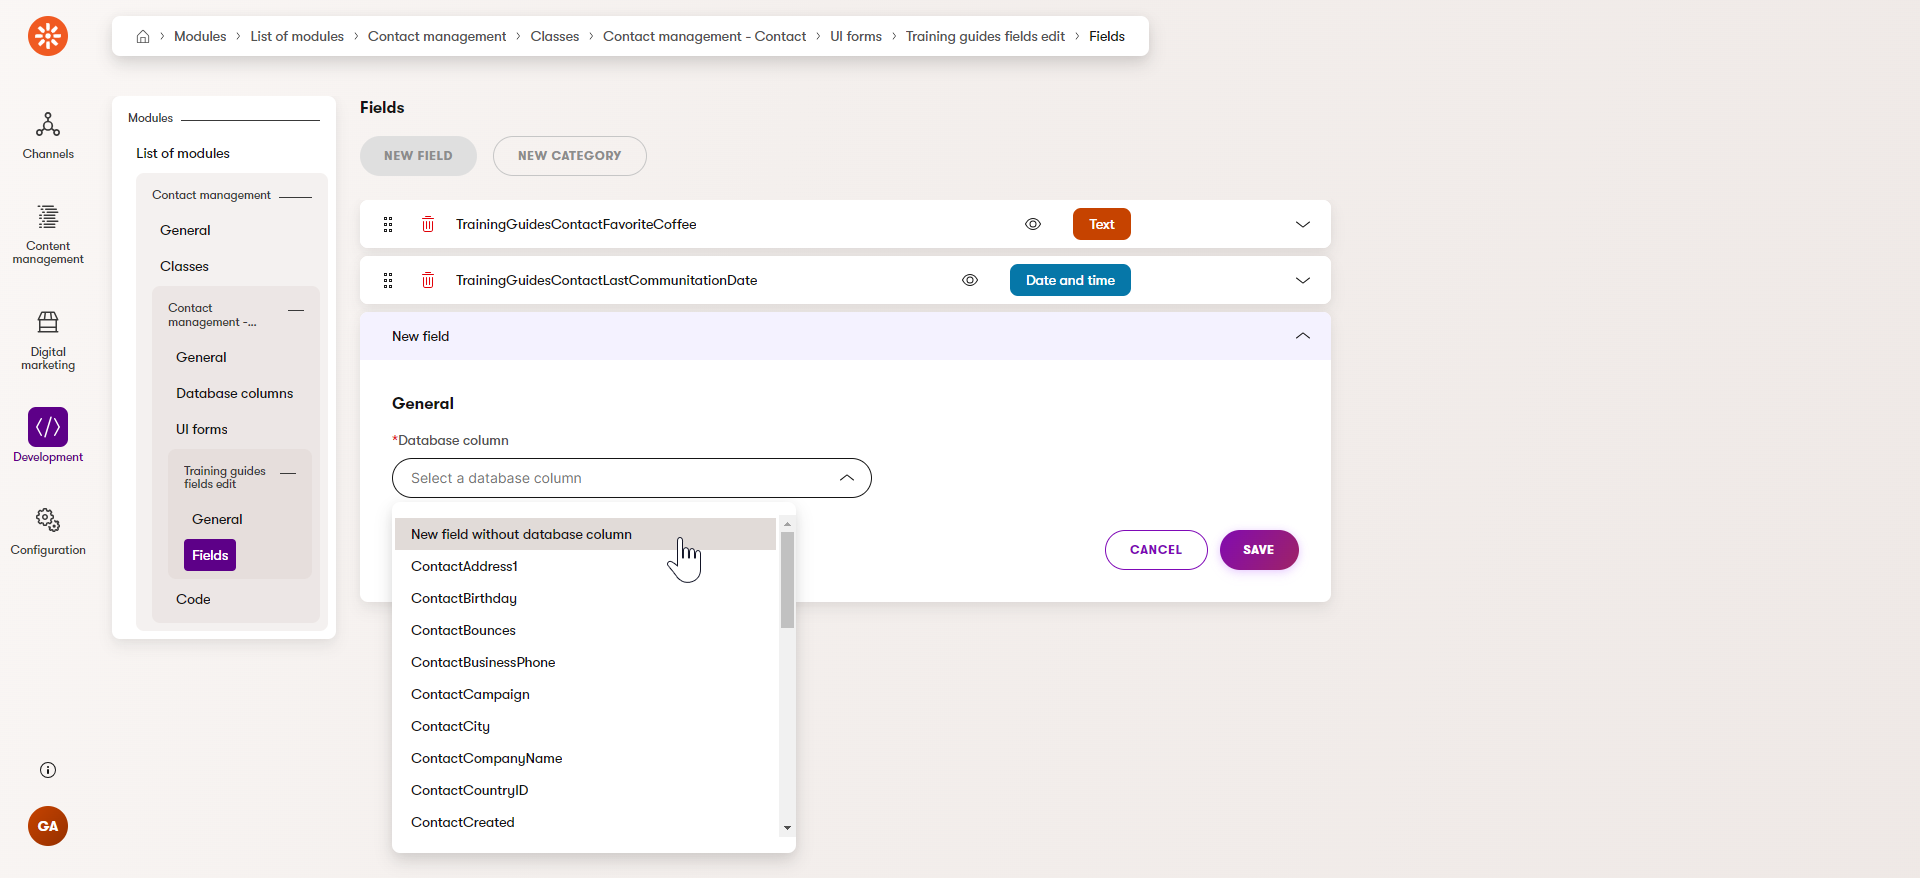Open List of modules breadcrumb
Viewport: 1920px width, 878px height.
tap(297, 36)
